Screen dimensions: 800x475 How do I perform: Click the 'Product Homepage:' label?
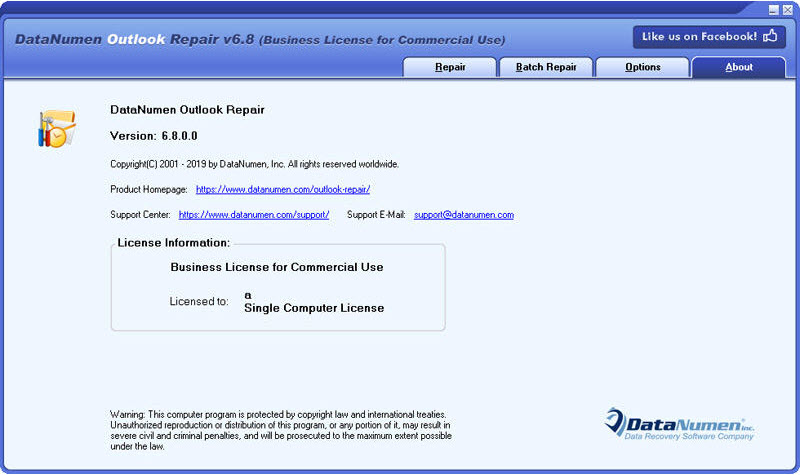(x=149, y=189)
